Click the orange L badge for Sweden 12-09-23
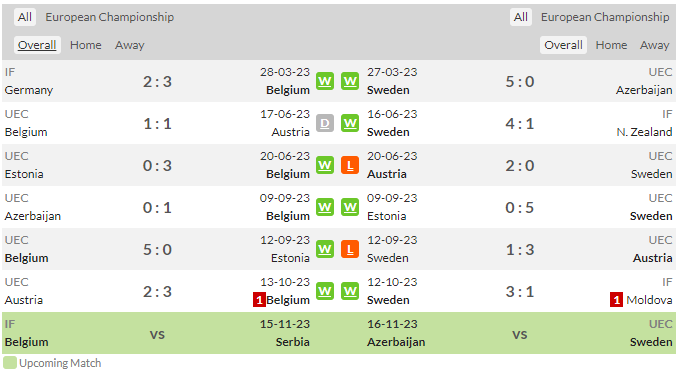 coord(350,250)
